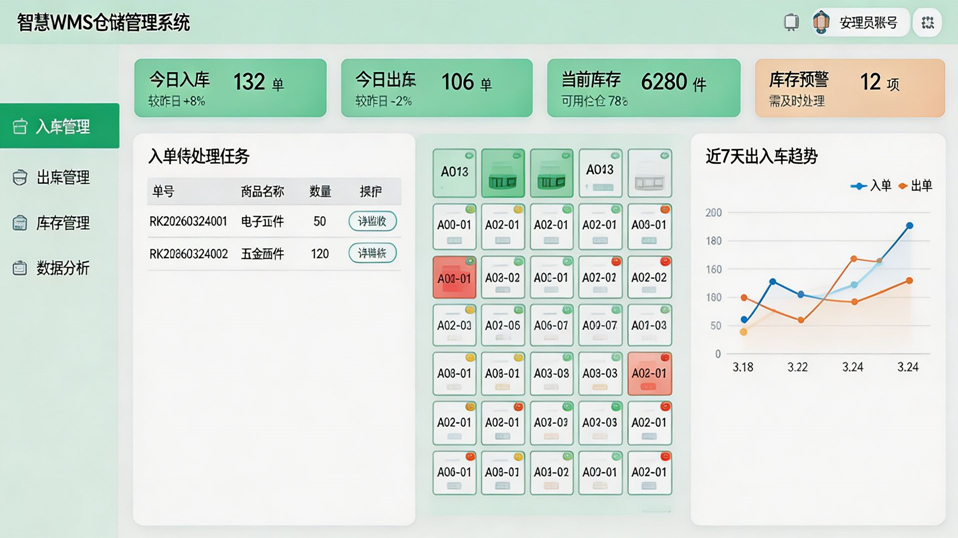Click the 较昨日 -2% text
This screenshot has width=958, height=538.
click(x=384, y=101)
